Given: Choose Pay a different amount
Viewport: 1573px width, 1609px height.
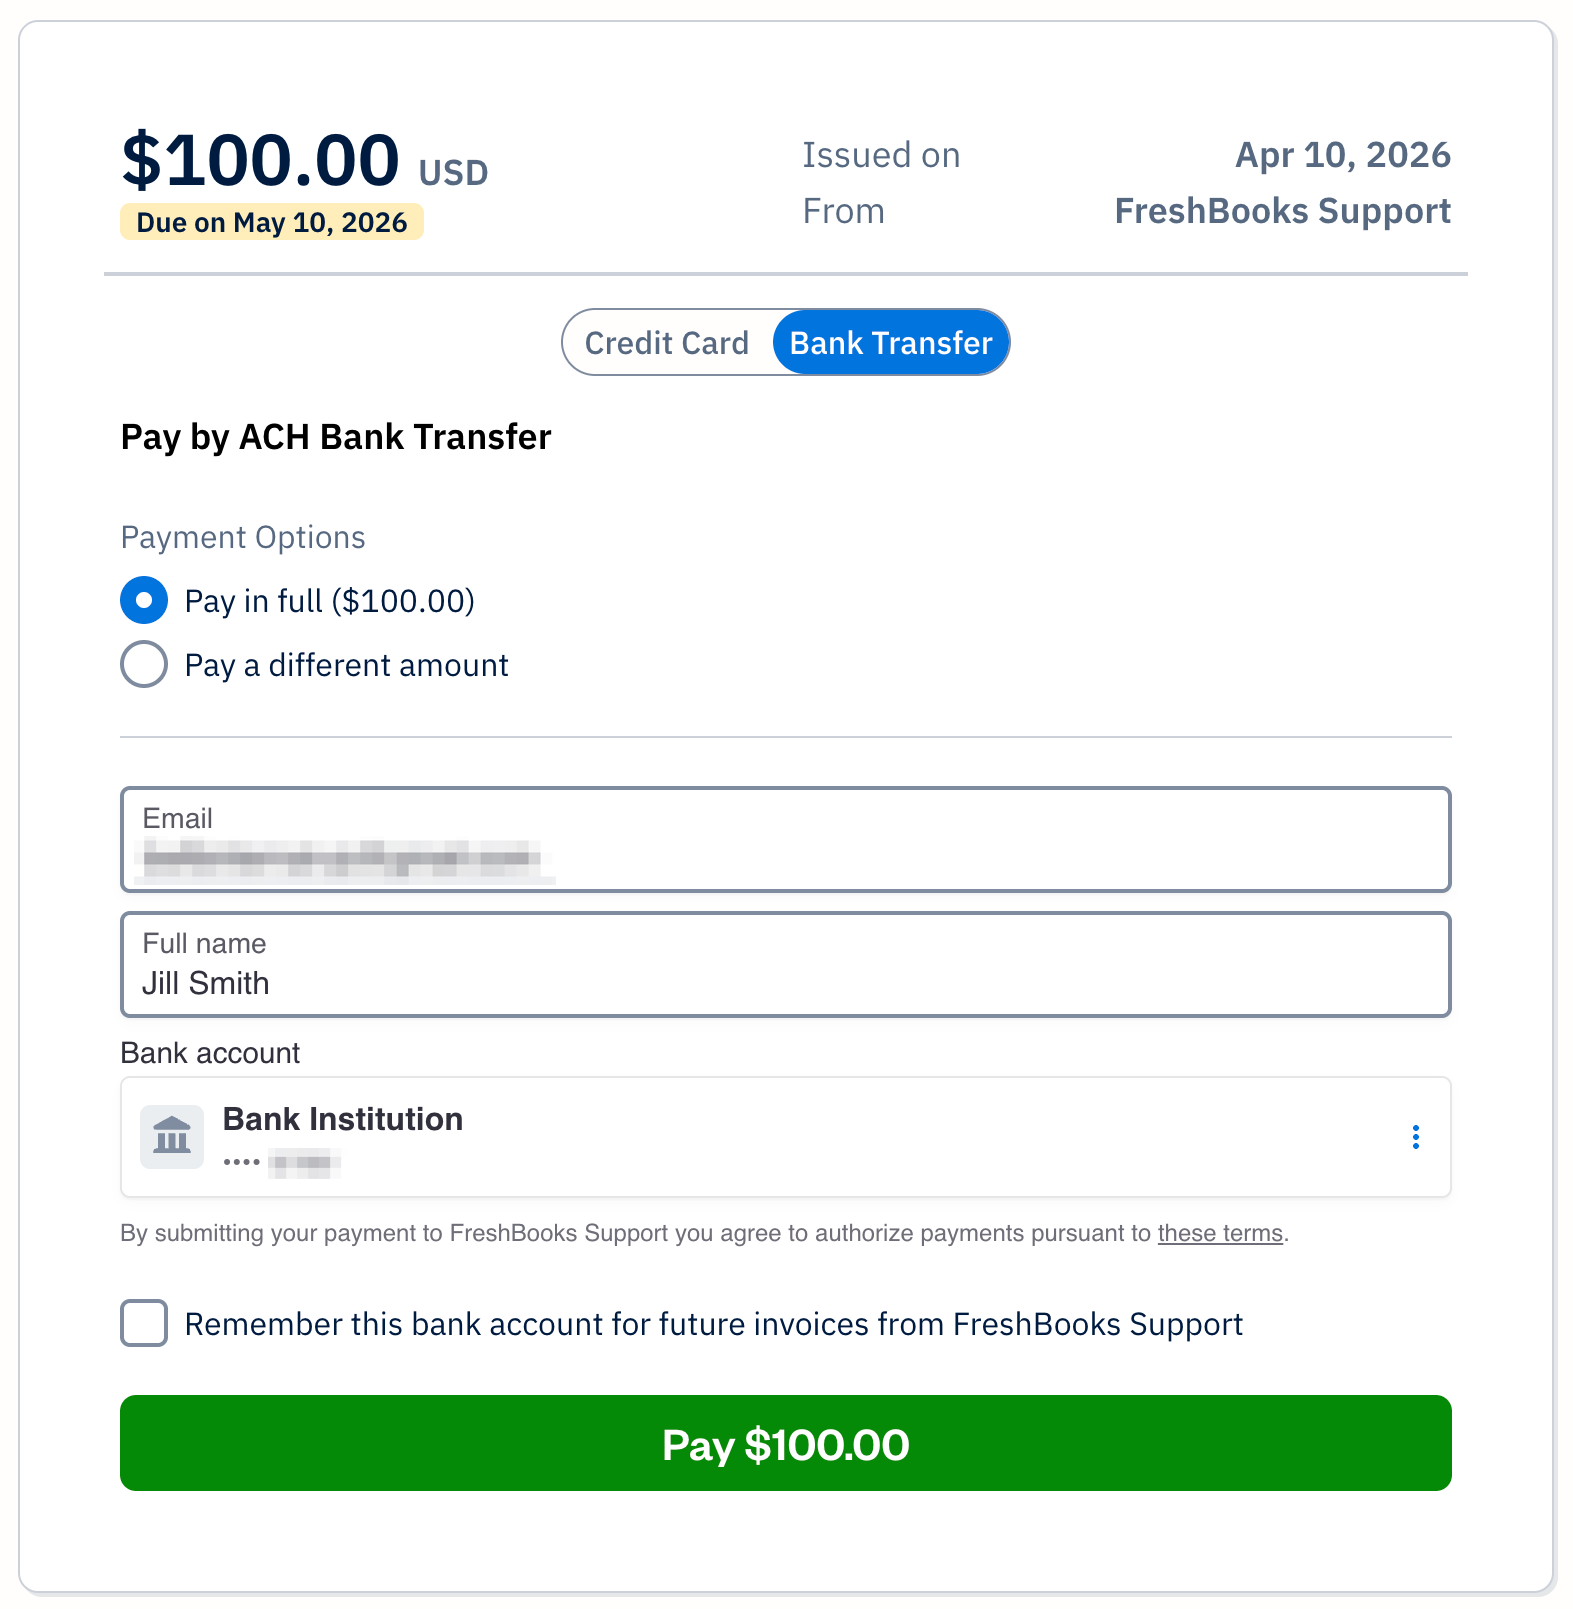Looking at the screenshot, I should (x=144, y=664).
